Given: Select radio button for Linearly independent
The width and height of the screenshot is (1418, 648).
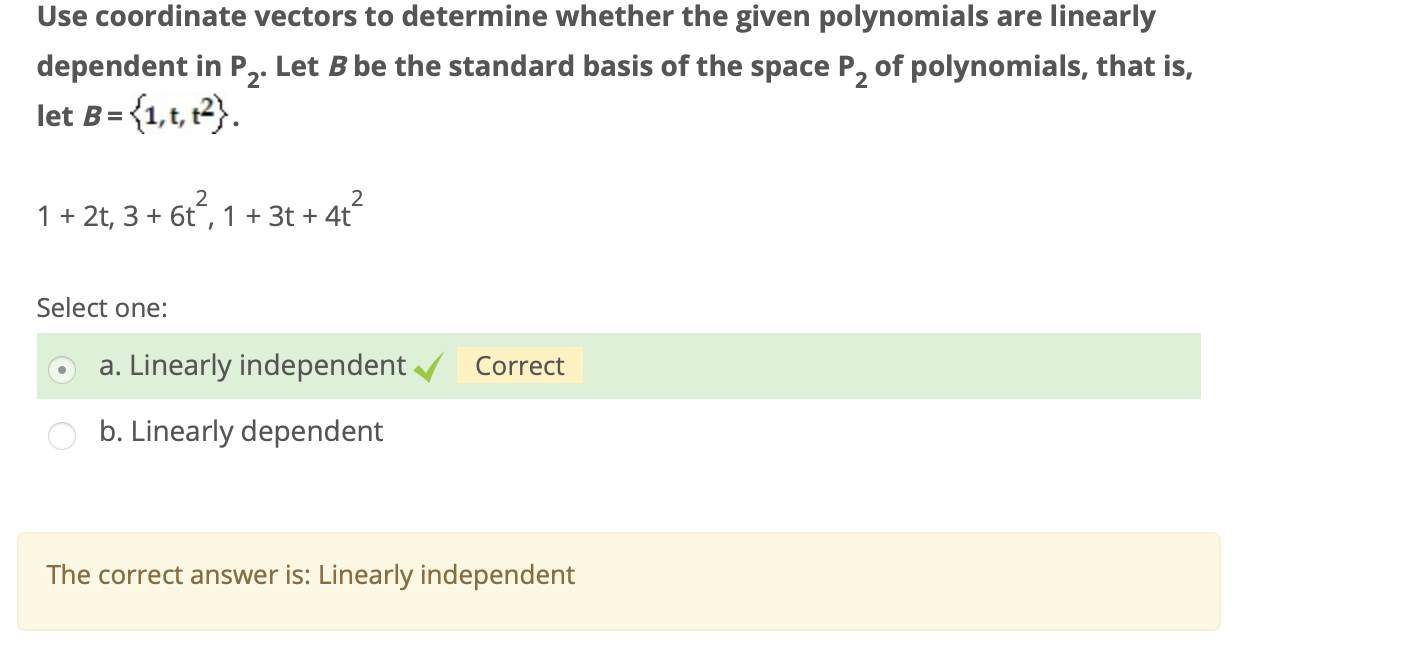Looking at the screenshot, I should [x=61, y=369].
